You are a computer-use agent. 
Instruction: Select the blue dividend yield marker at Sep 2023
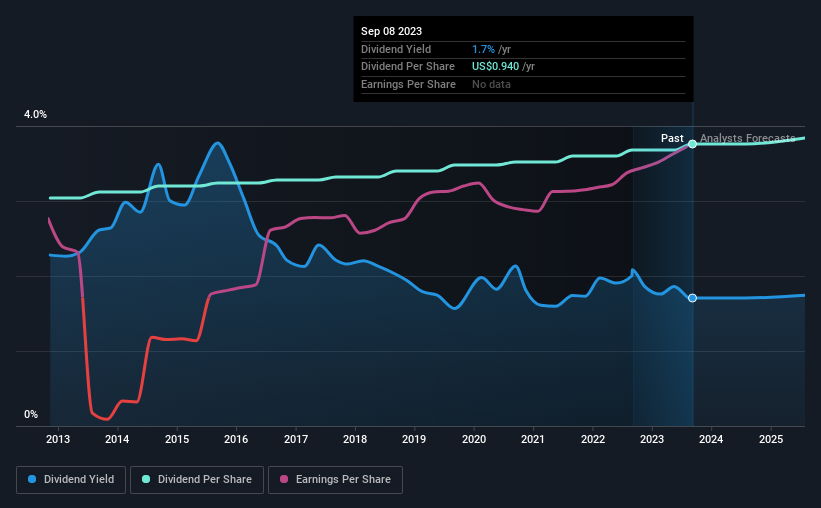pos(692,298)
